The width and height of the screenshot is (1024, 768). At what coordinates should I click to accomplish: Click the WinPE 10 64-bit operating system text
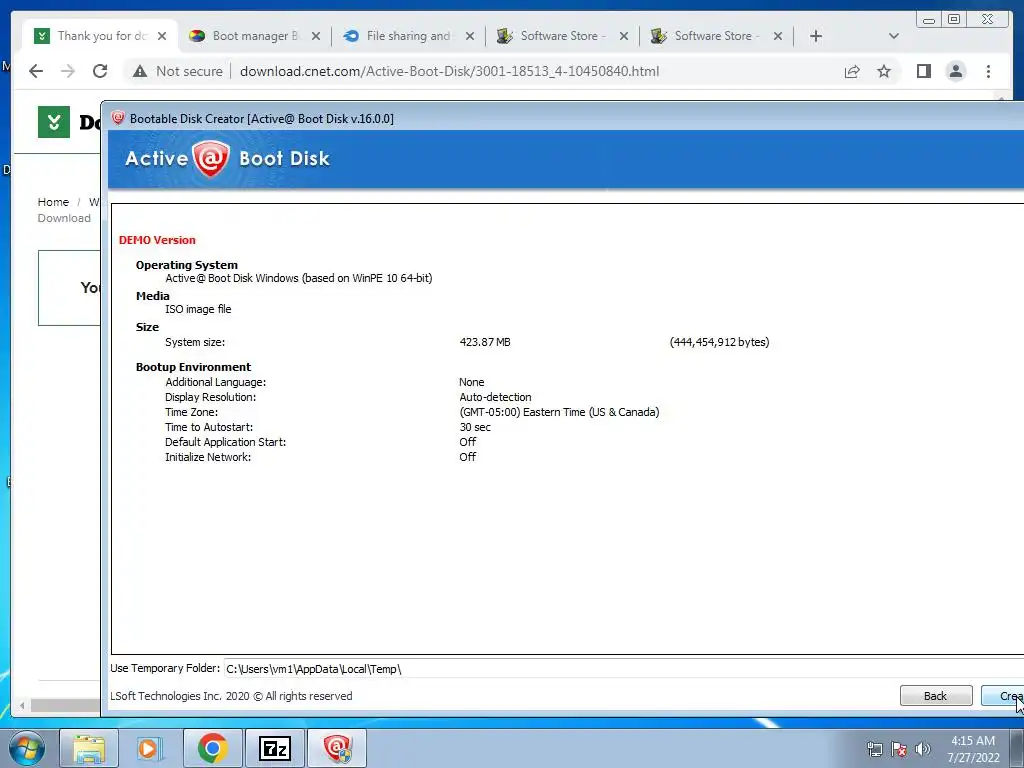298,278
